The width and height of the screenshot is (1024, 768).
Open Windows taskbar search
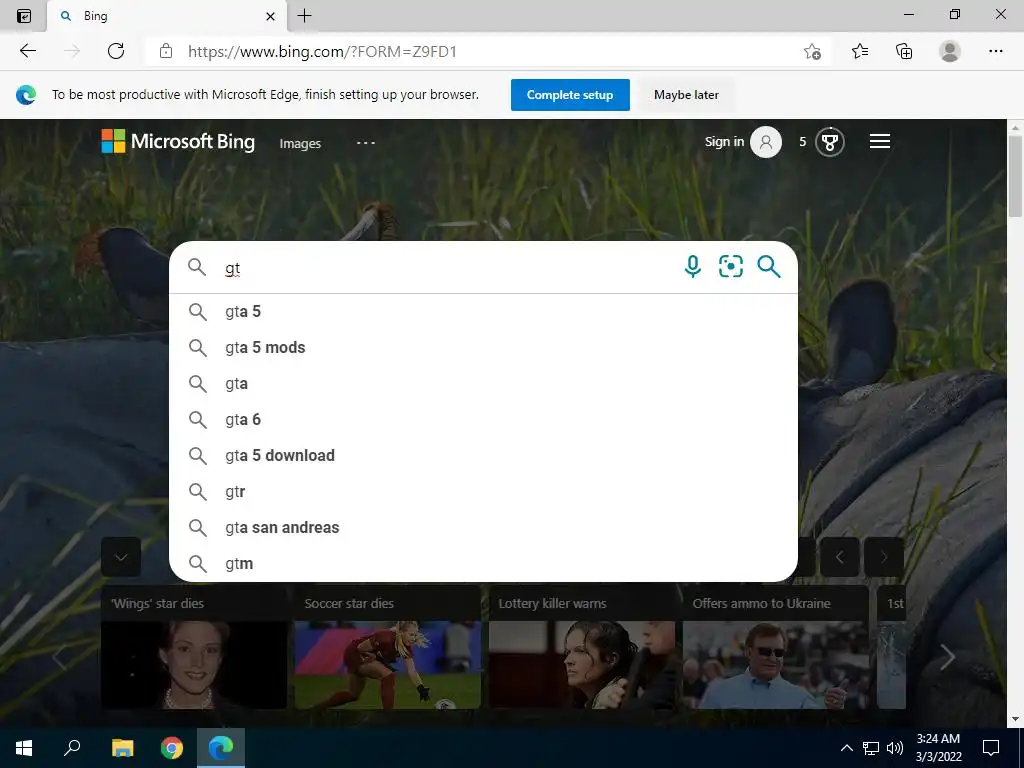pos(72,748)
